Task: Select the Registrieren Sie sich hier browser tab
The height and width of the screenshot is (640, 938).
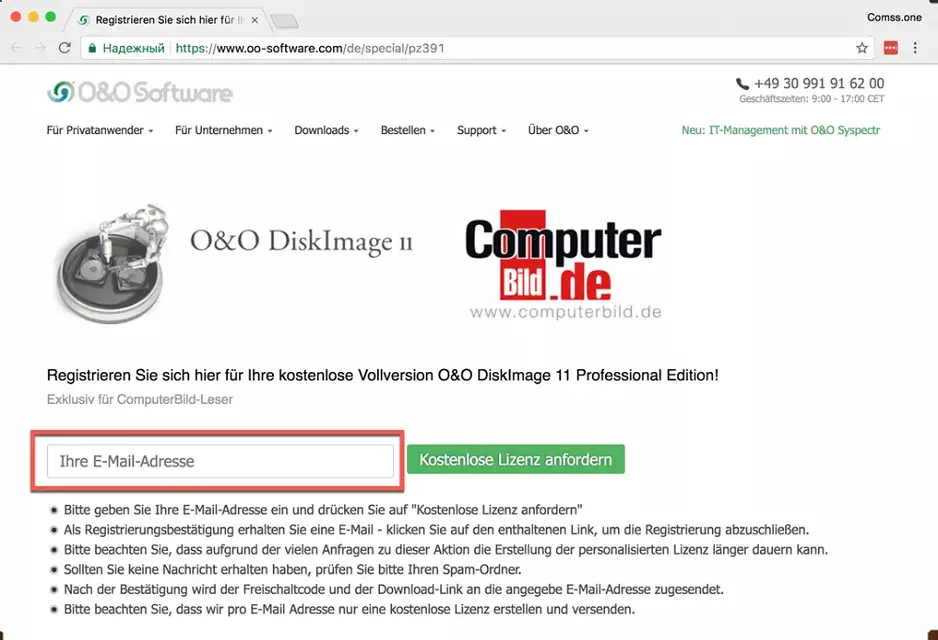Action: (169, 20)
